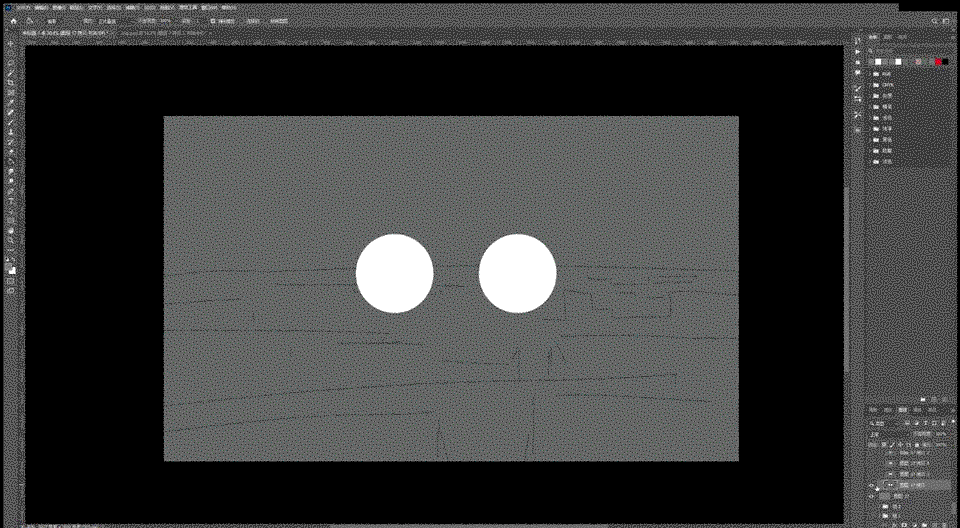Open the 滤镜 (Filter) menu
Viewport: 960px width, 528px height.
pyautogui.click(x=133, y=8)
